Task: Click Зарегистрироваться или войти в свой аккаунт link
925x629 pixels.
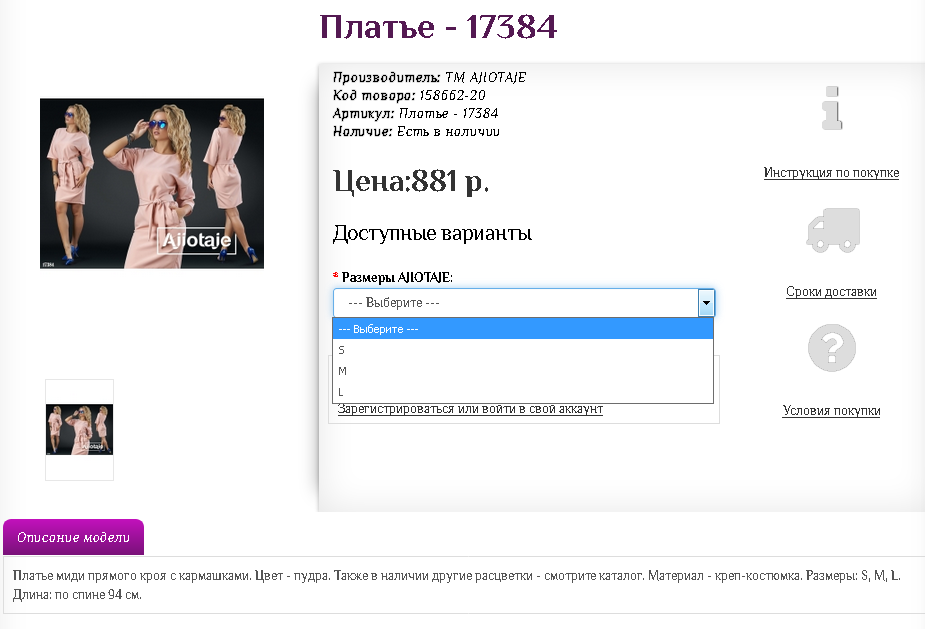Action: (x=470, y=409)
